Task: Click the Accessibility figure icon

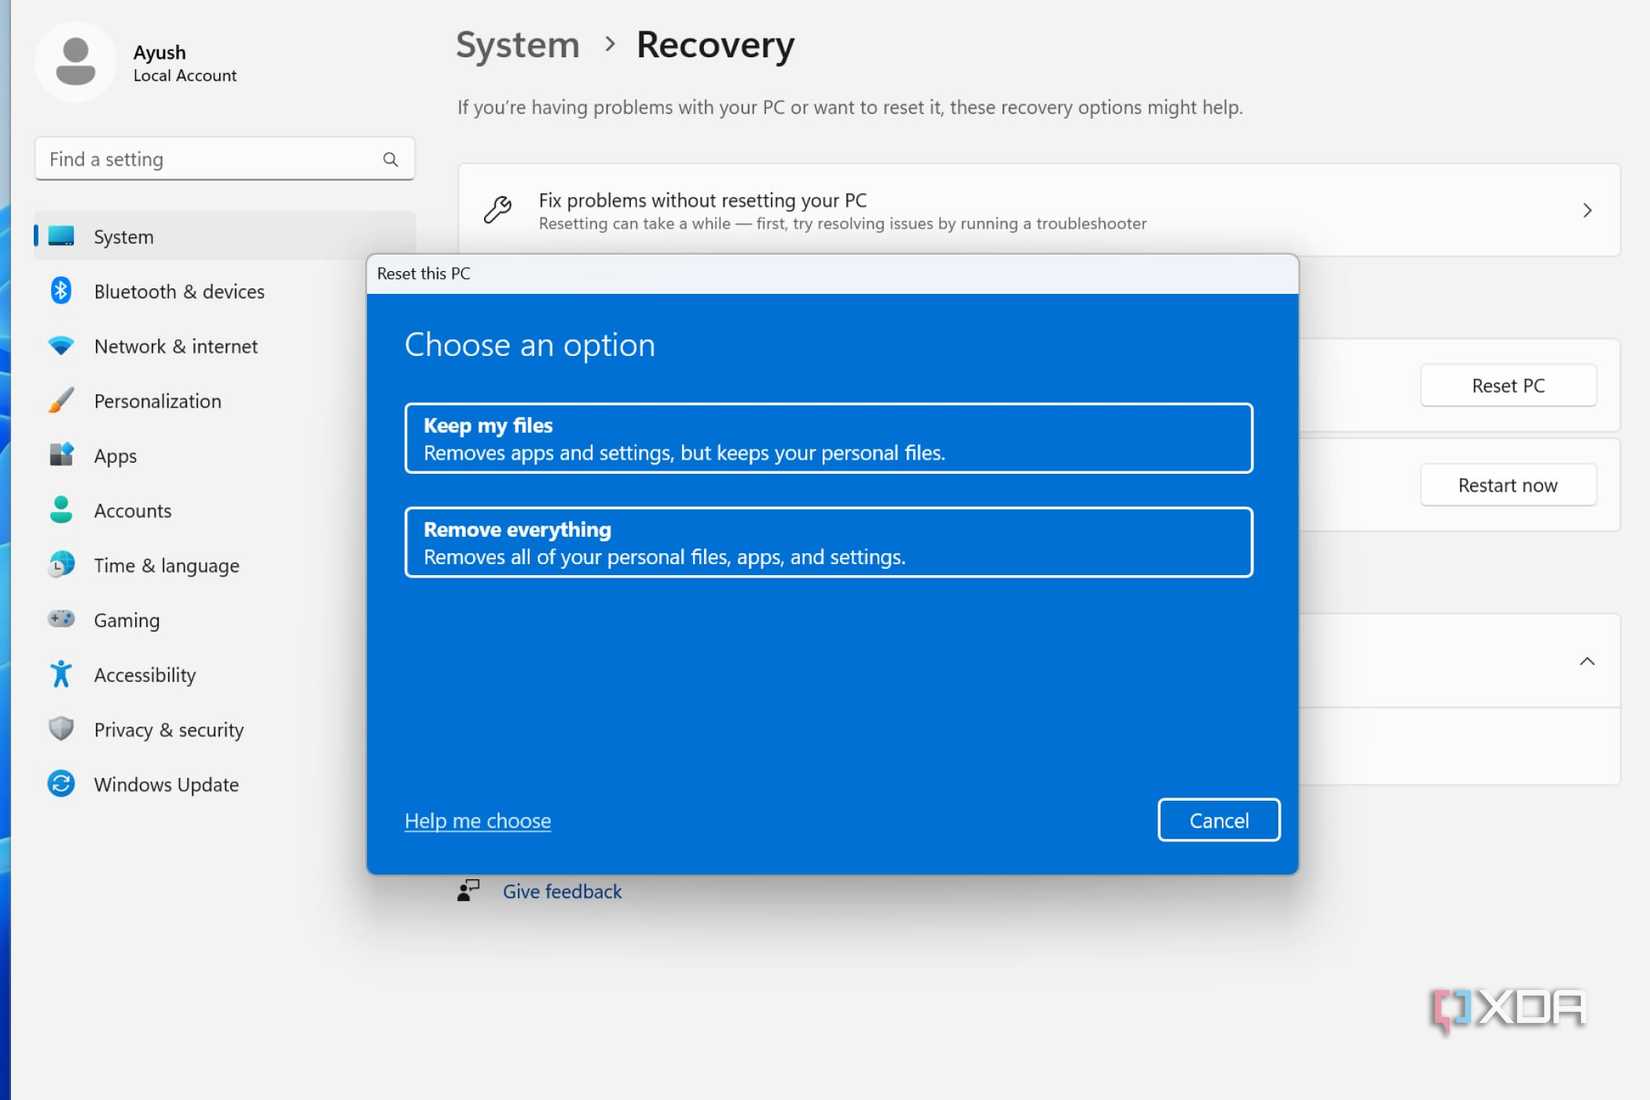Action: [61, 674]
